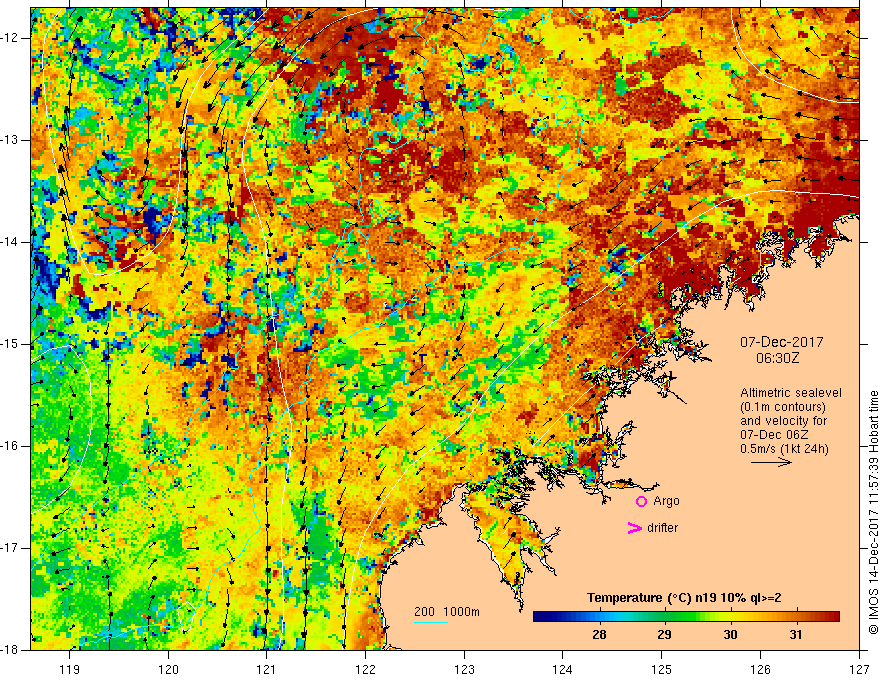Click the cyan bathymetry legend line
This screenshot has width=880, height=680.
pyautogui.click(x=431, y=622)
